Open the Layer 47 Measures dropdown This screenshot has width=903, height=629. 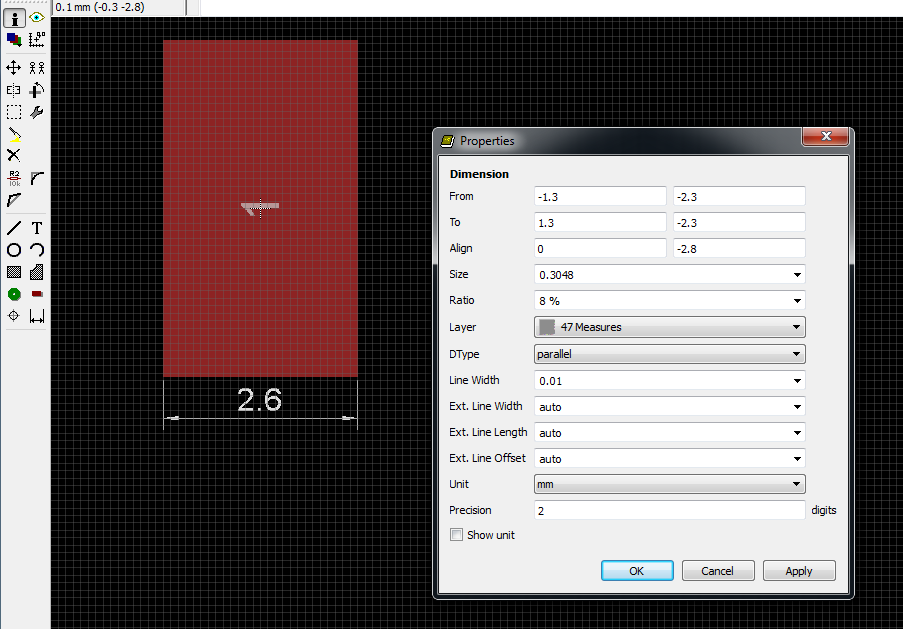[669, 327]
